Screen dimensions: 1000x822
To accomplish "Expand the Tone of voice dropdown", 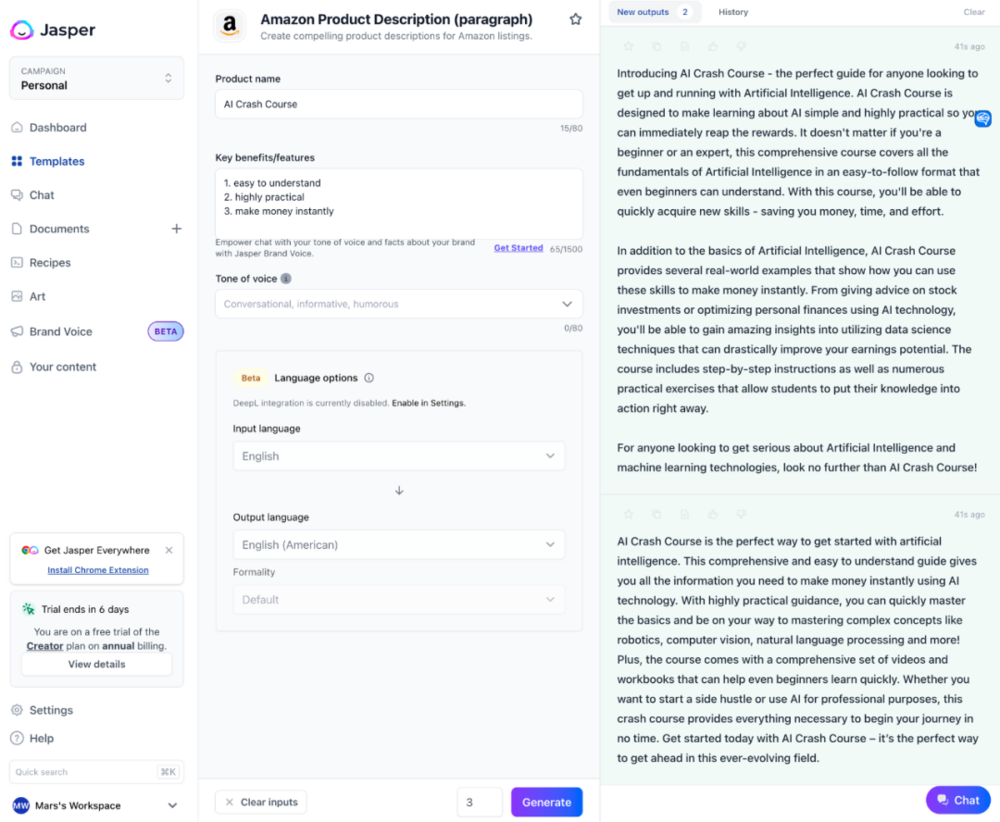I will (566, 304).
